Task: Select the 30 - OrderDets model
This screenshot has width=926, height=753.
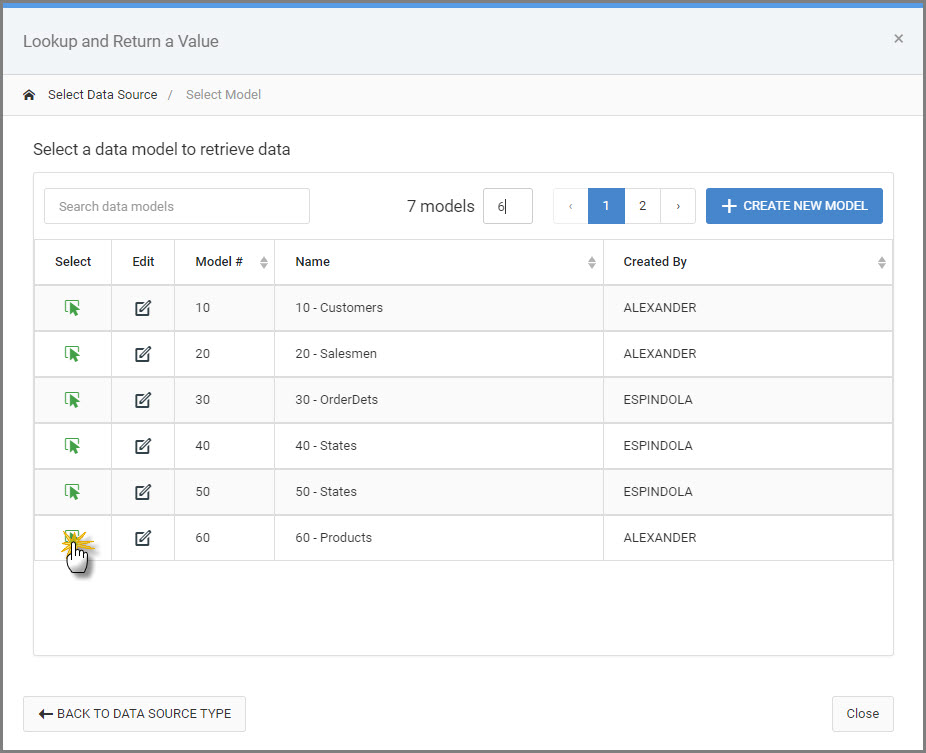Action: 72,400
